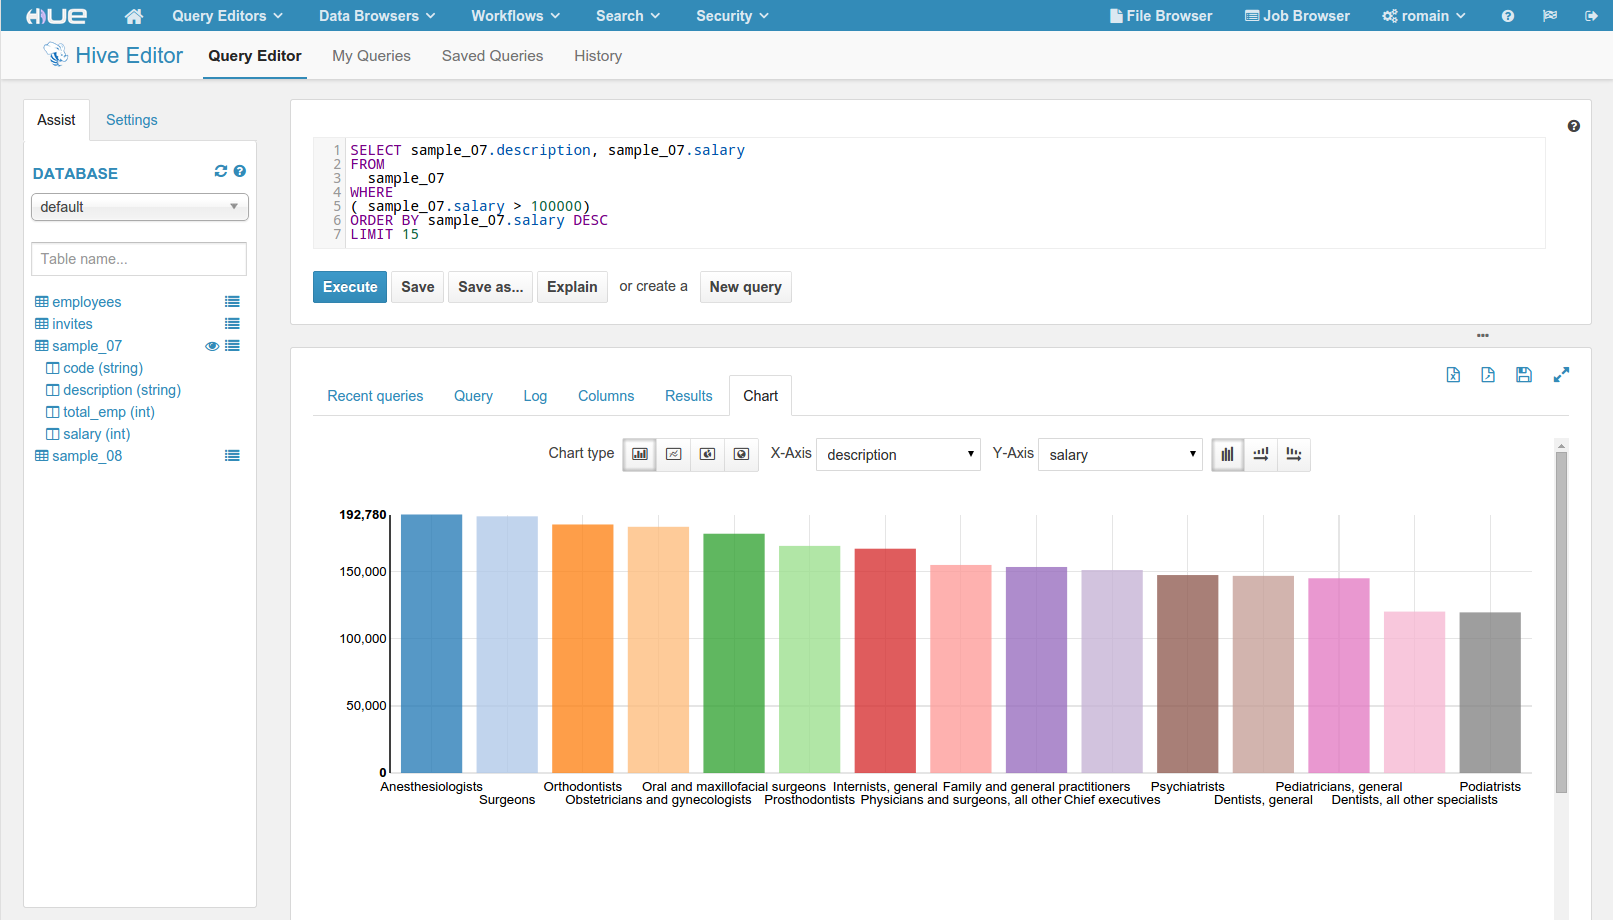Viewport: 1613px width, 920px height.
Task: Open the sign out icon
Action: tap(1590, 16)
